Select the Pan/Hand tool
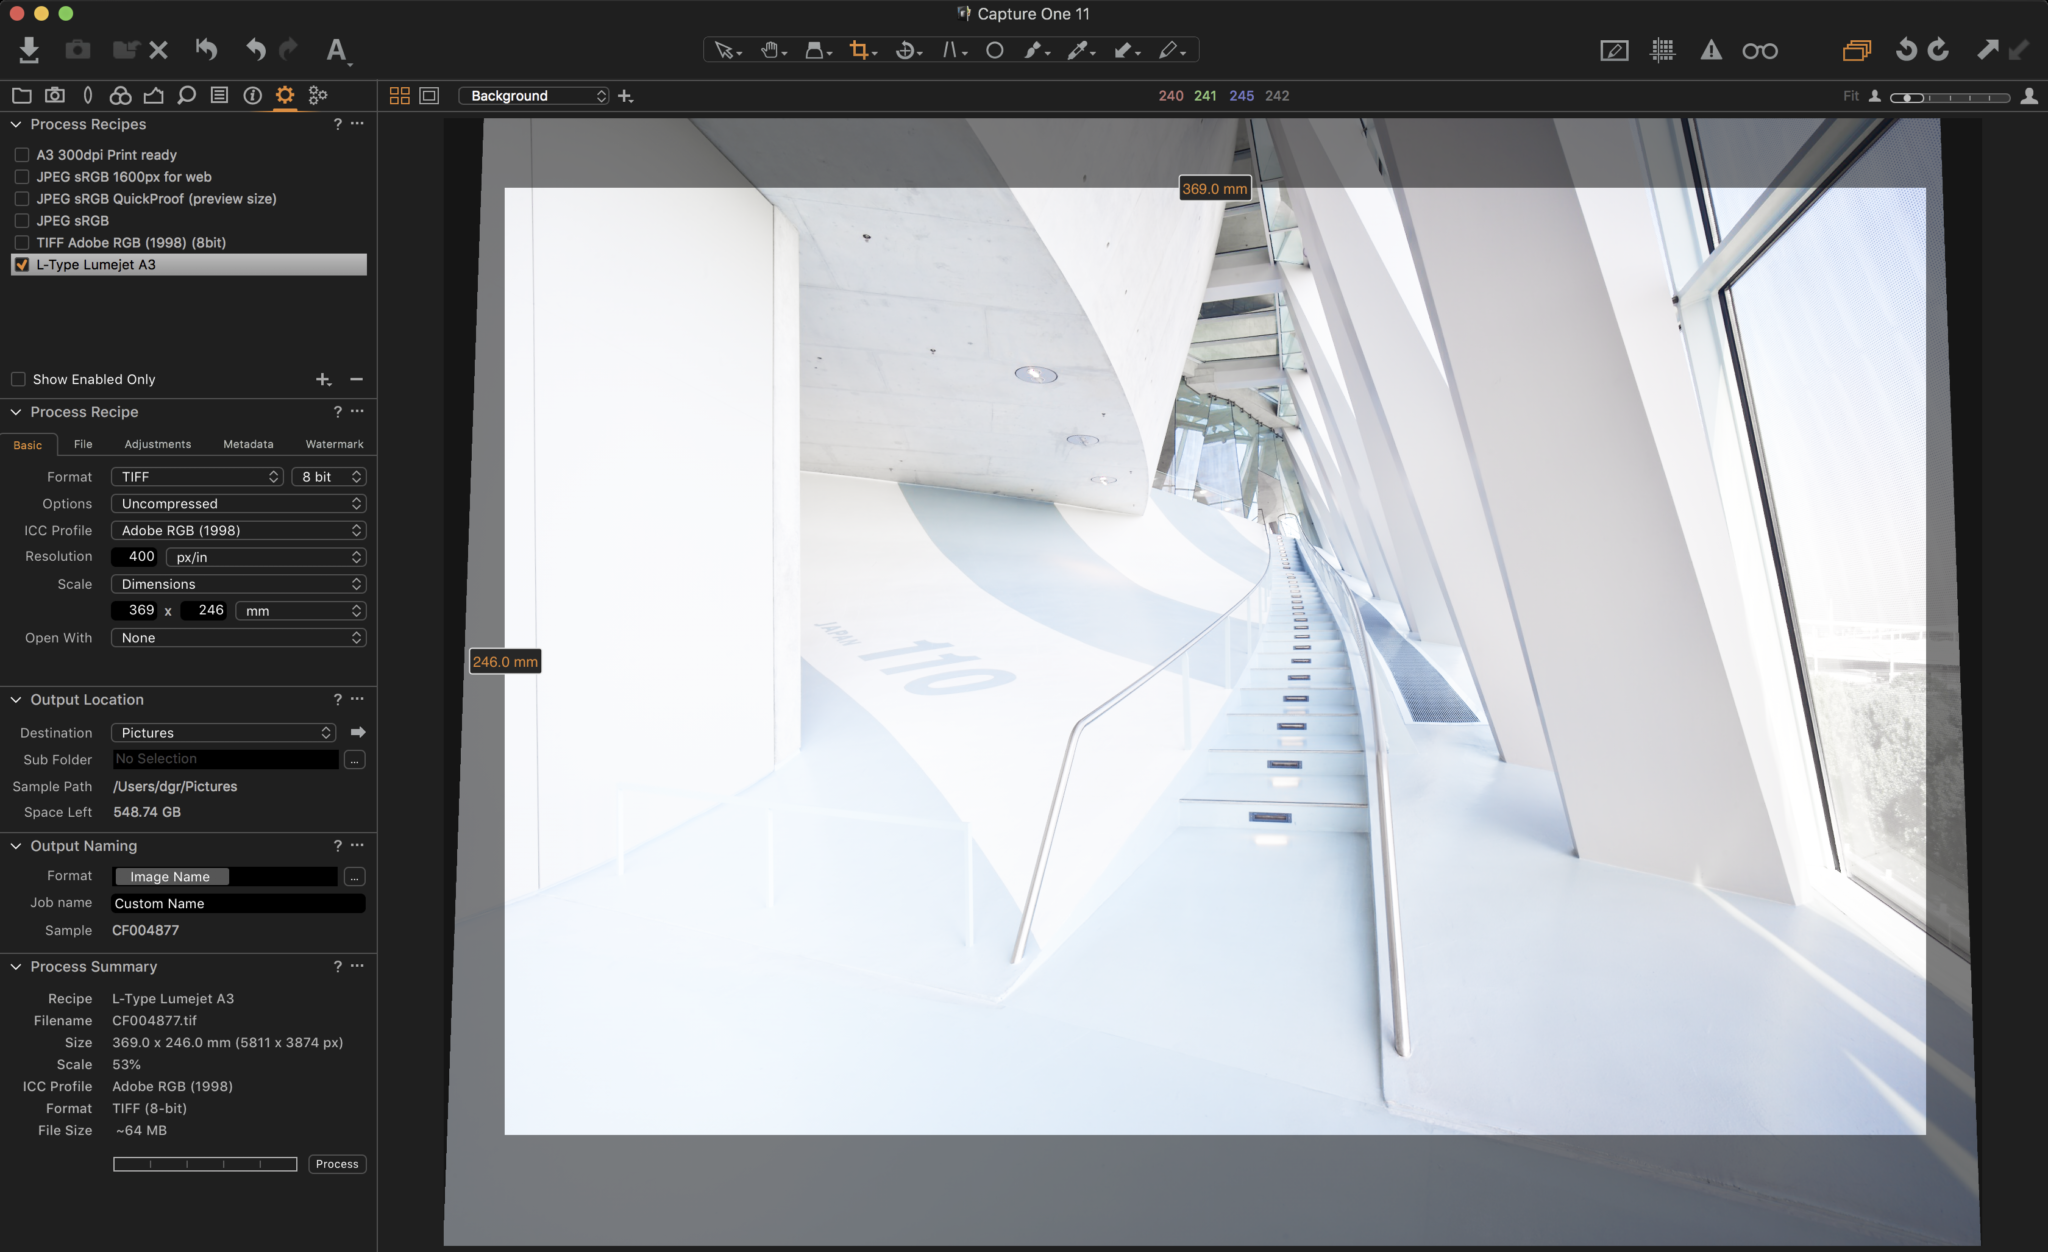This screenshot has height=1252, width=2048. coord(770,48)
